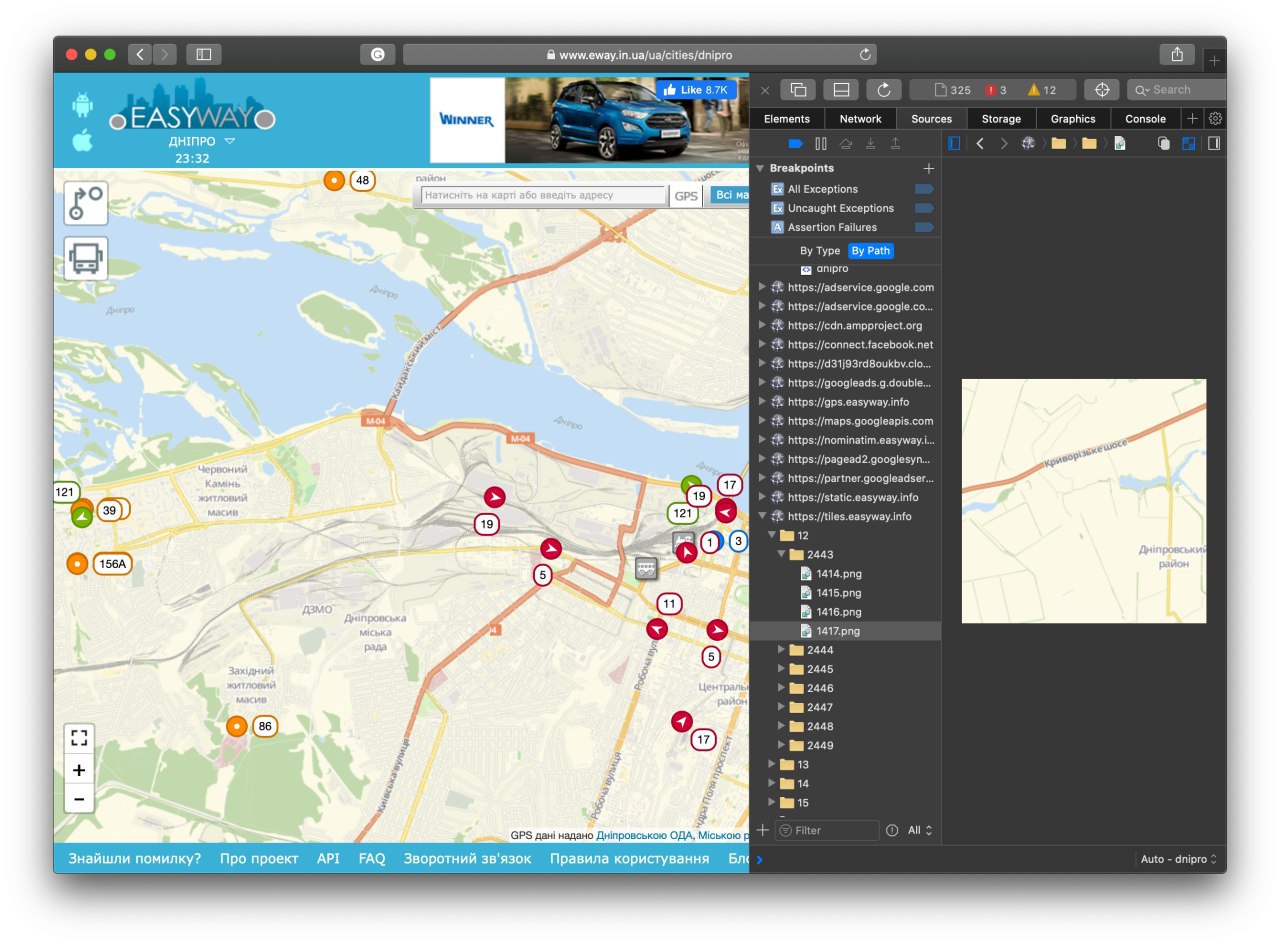Screen dimensions: 1280x944
Task: Toggle All Exceptions breakpoint
Action: tap(925, 189)
